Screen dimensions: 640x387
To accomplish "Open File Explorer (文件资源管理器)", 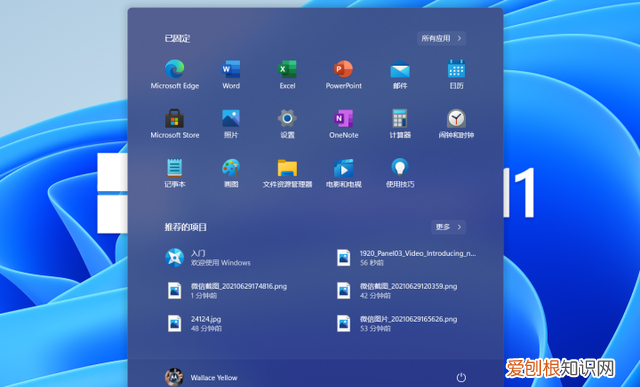I will click(287, 173).
